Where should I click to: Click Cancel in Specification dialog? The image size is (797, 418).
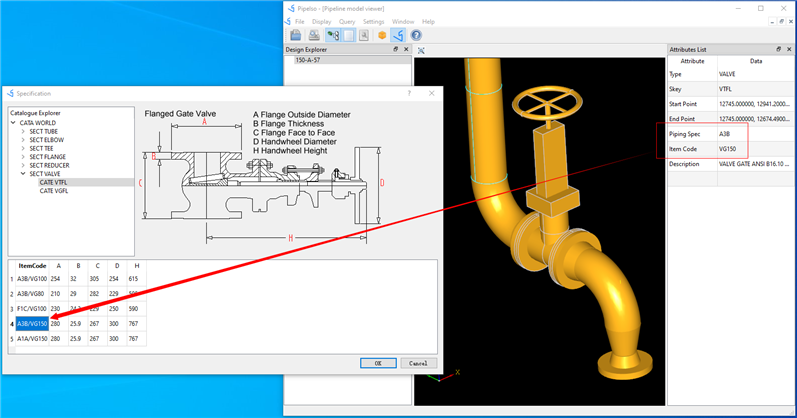tap(418, 363)
